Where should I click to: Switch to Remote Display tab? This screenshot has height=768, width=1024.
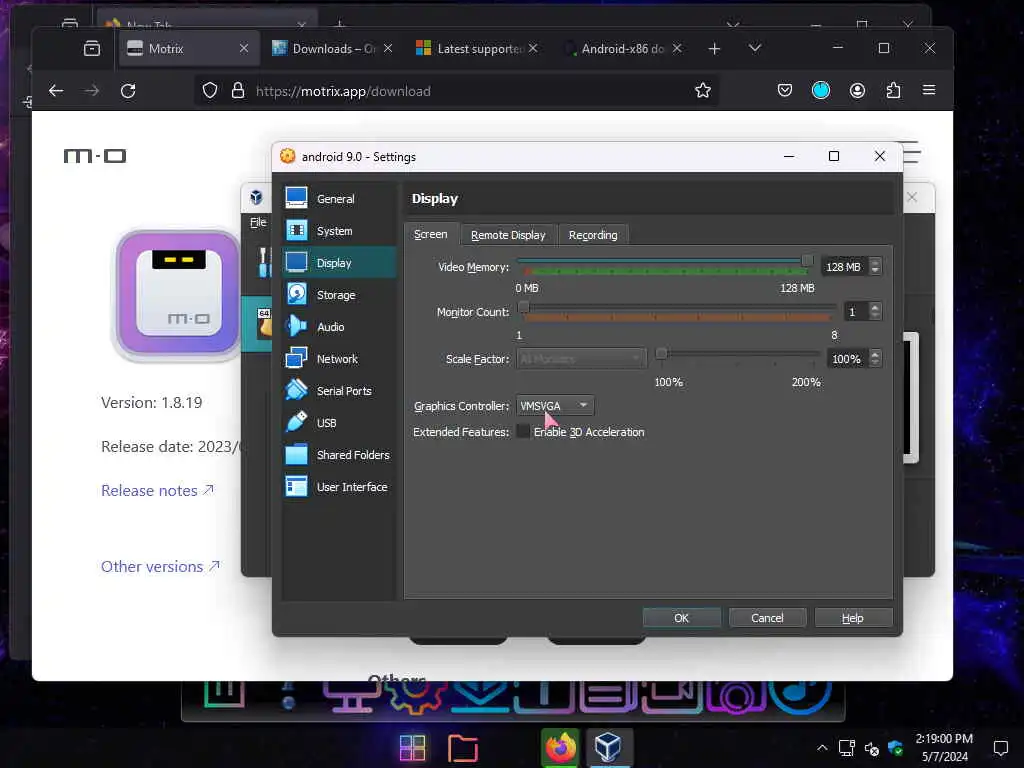click(508, 235)
